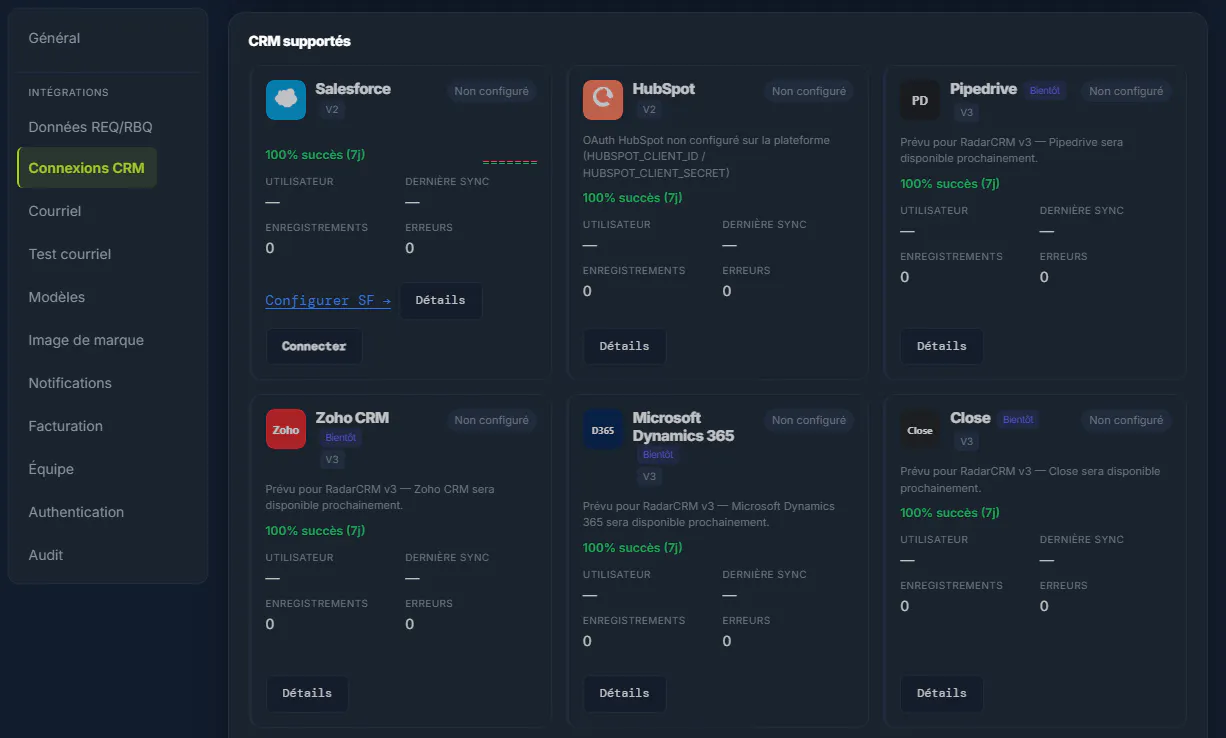Click Salesforce 100% succès (7j) text
Viewport: 1226px width, 738px height.
point(315,155)
